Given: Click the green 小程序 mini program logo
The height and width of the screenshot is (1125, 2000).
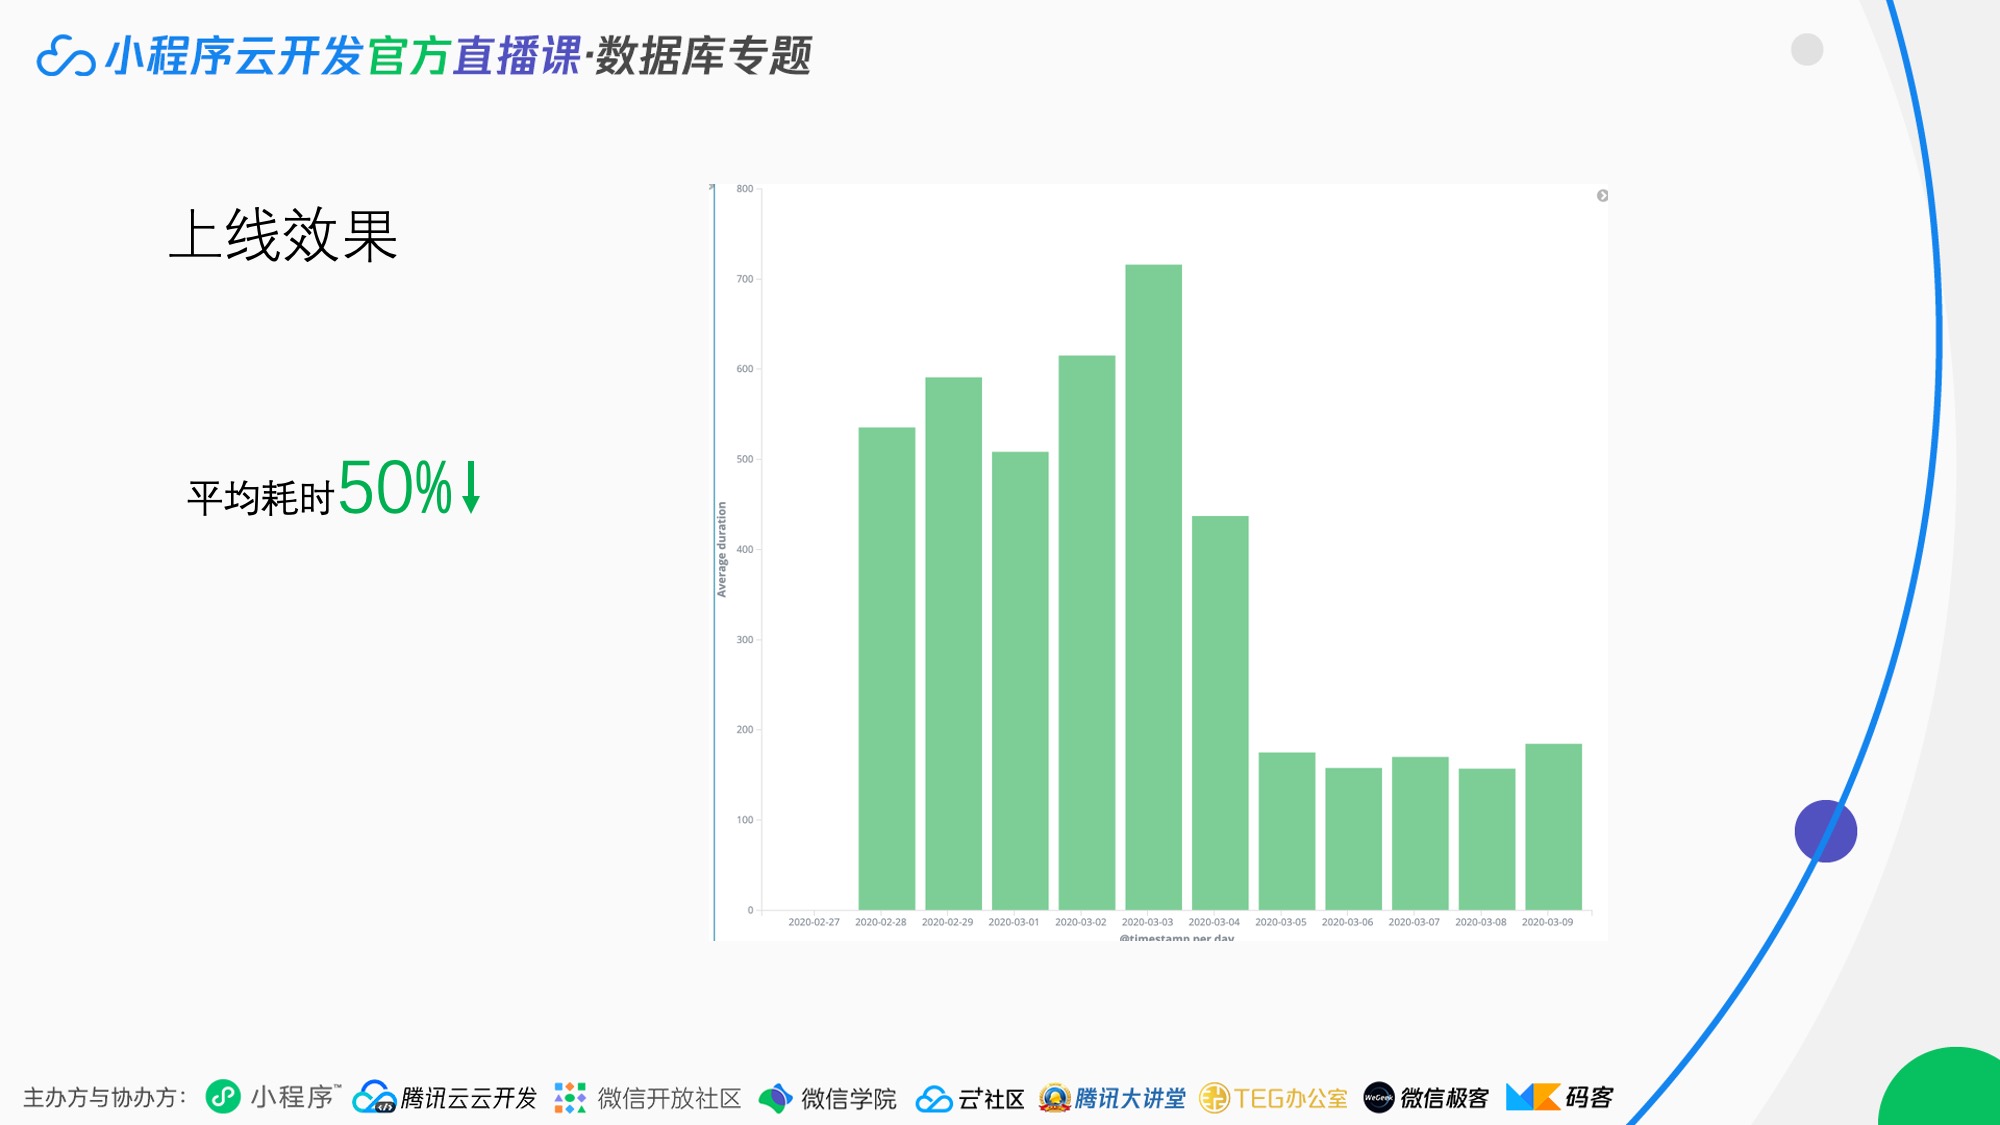Looking at the screenshot, I should [x=223, y=1096].
